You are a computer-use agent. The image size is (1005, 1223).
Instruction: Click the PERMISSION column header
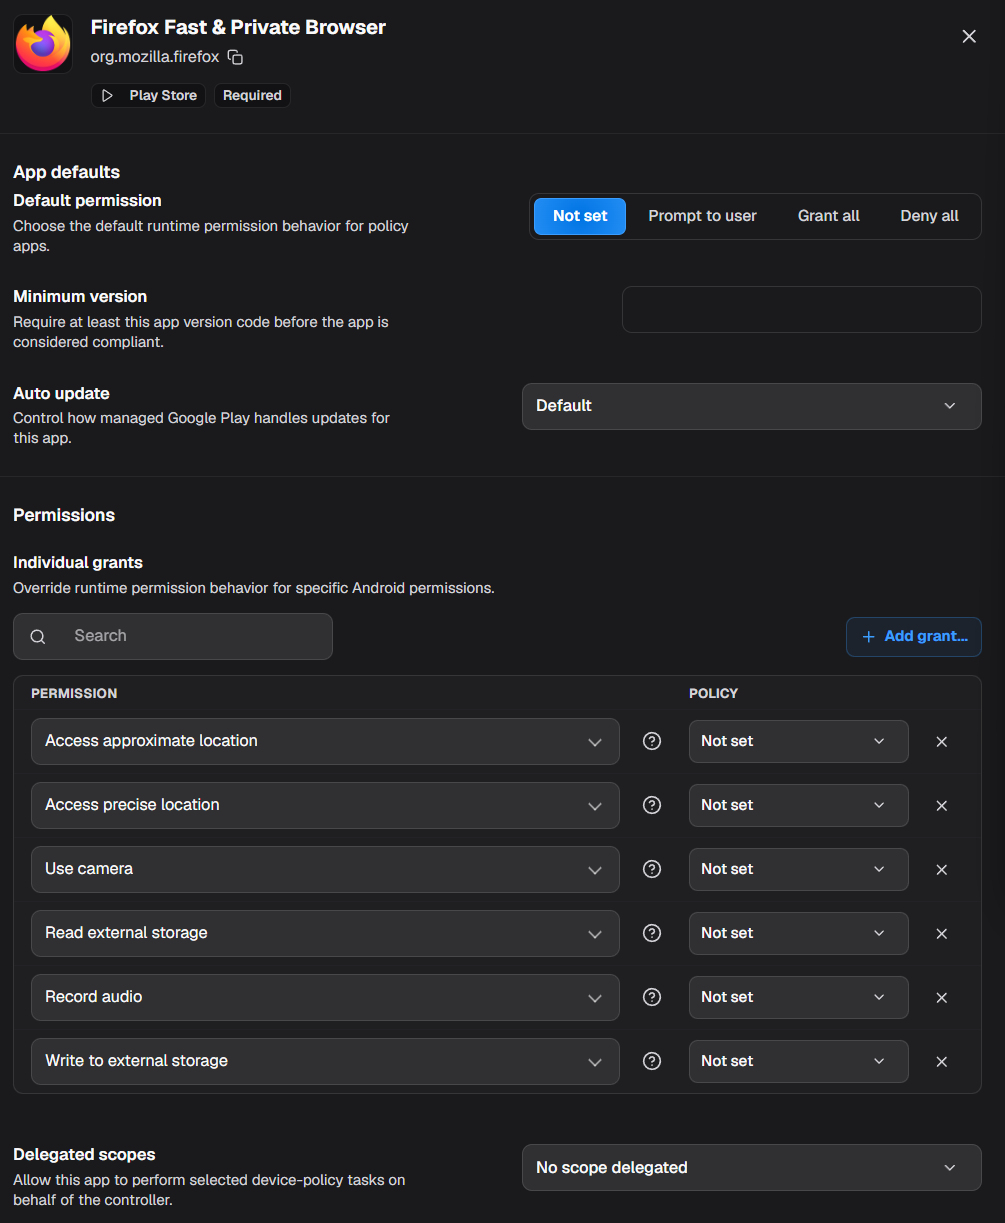(x=74, y=693)
